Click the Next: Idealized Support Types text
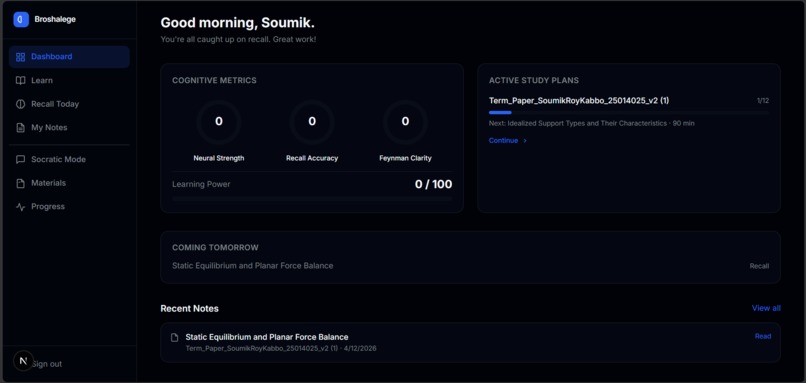 [592, 123]
